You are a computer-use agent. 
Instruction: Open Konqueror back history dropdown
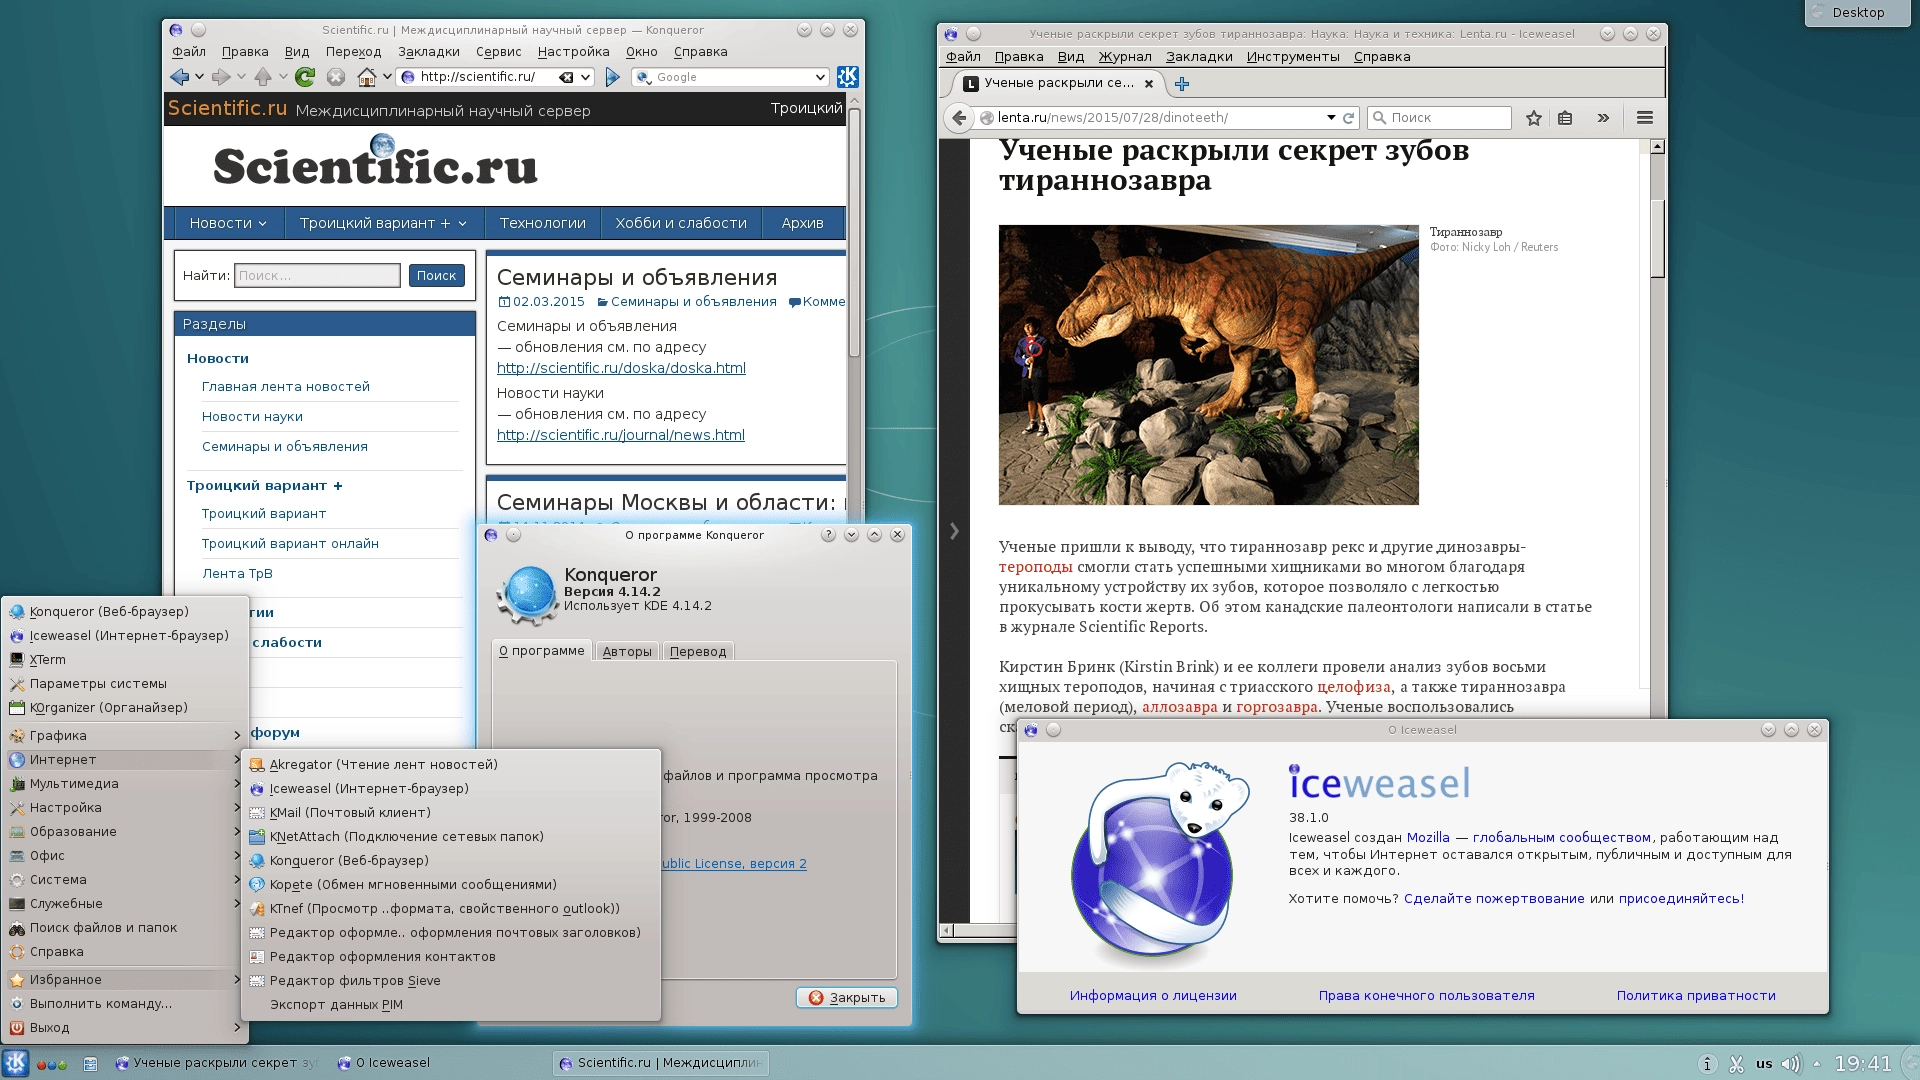pos(199,77)
